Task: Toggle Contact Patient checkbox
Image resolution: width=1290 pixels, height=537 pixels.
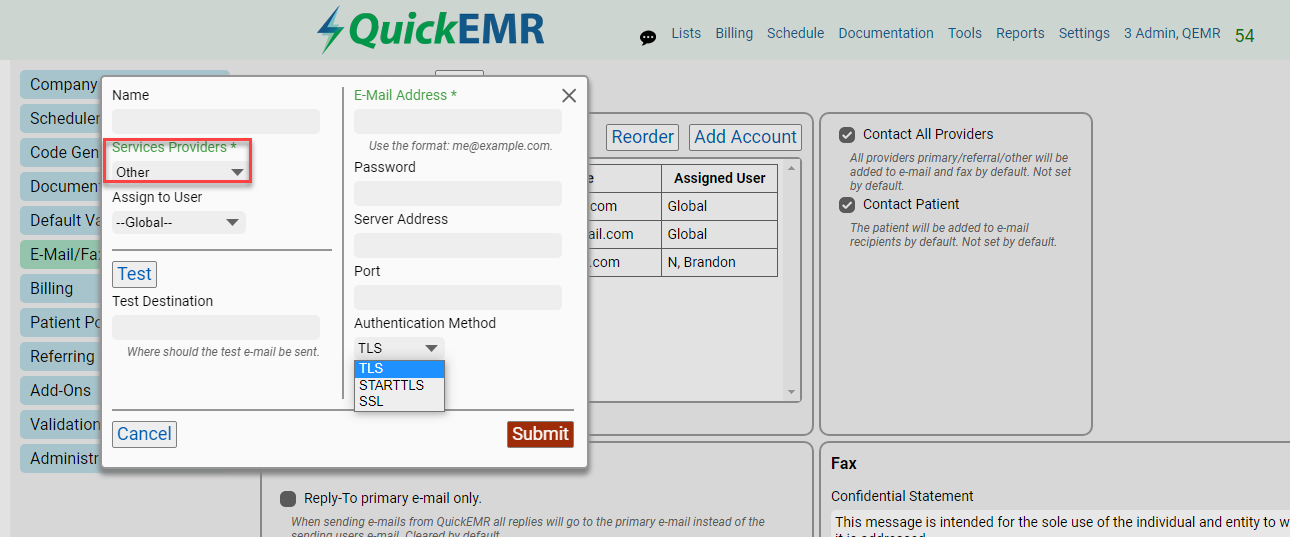Action: click(847, 205)
